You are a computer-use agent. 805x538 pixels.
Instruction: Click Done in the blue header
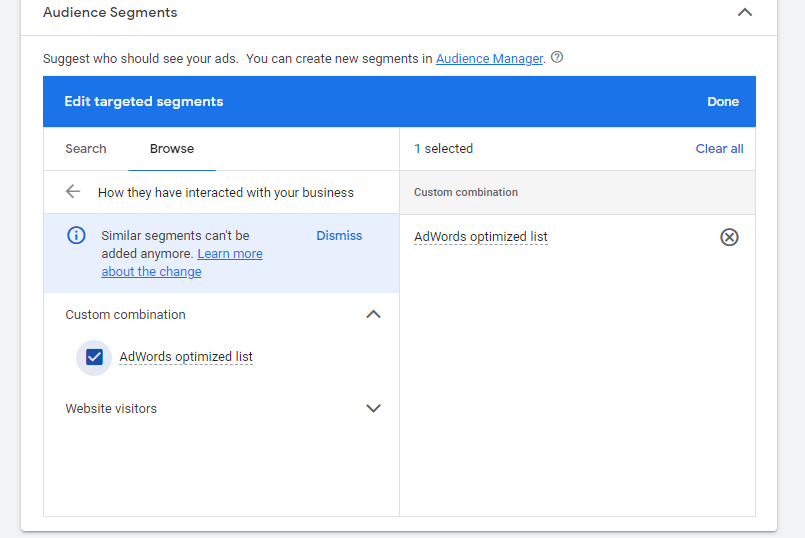coord(723,102)
